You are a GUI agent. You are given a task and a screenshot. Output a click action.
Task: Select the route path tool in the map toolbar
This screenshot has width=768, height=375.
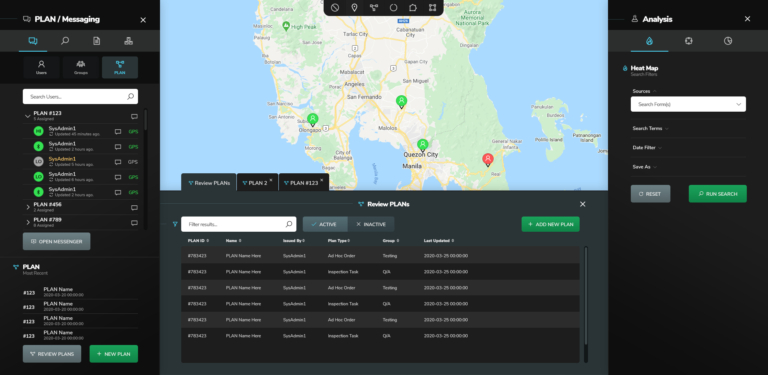374,7
